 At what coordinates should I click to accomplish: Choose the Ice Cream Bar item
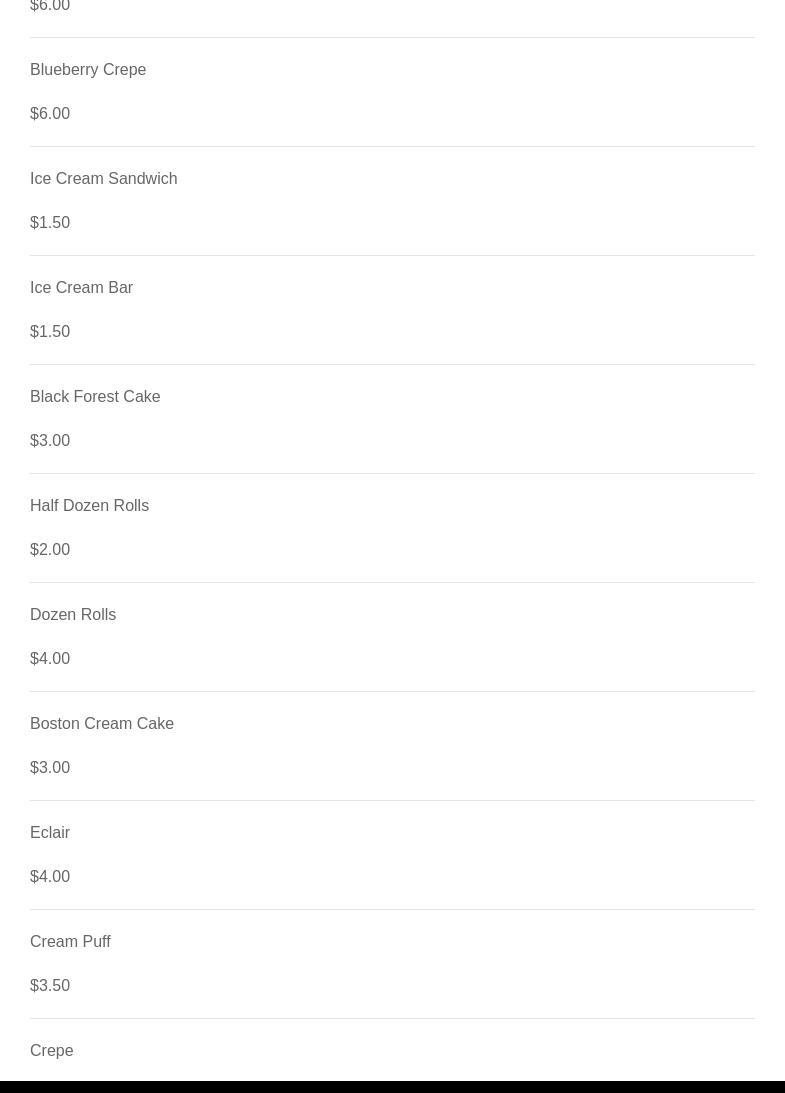point(81,288)
